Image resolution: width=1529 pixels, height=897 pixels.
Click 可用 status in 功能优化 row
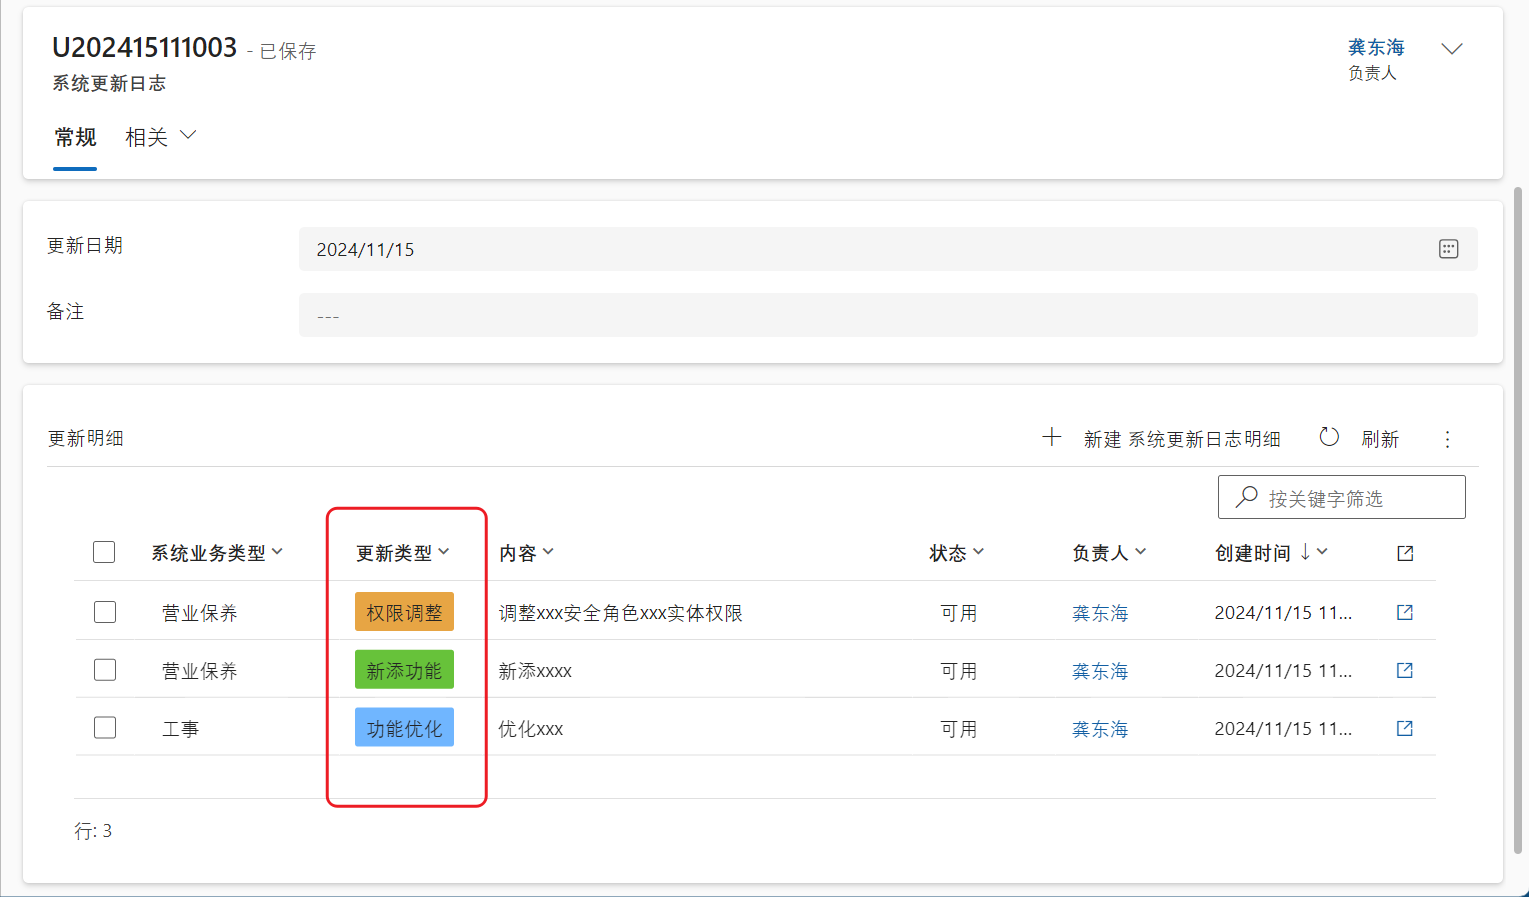pyautogui.click(x=958, y=729)
